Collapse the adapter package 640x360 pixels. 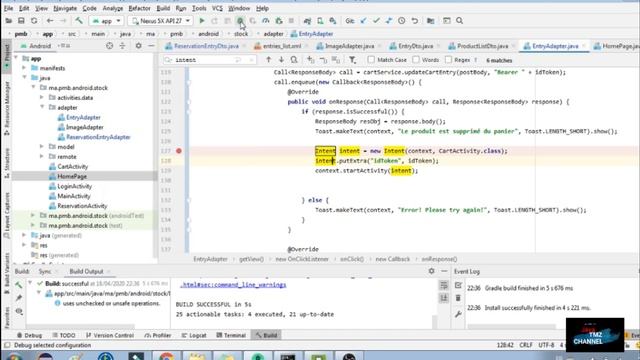point(42,107)
